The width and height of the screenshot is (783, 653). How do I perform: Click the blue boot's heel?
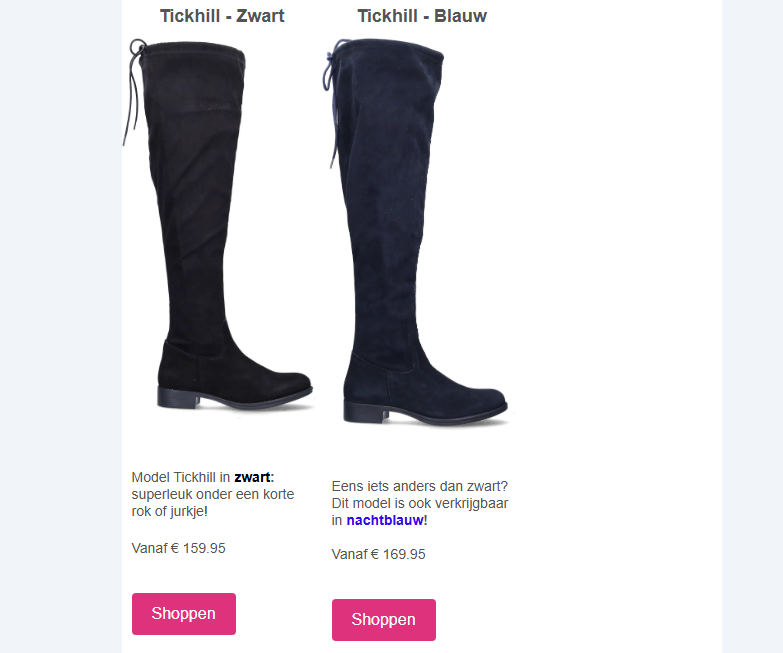(366, 414)
